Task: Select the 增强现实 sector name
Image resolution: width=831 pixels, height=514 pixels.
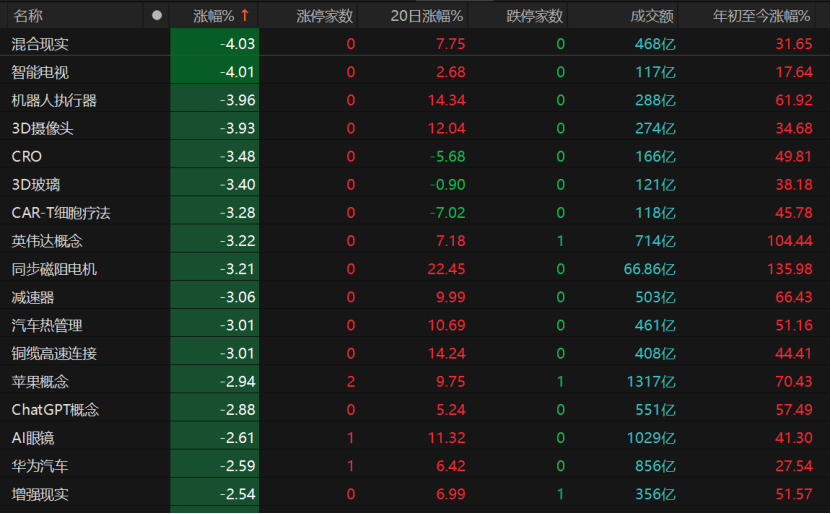Action: (x=40, y=494)
